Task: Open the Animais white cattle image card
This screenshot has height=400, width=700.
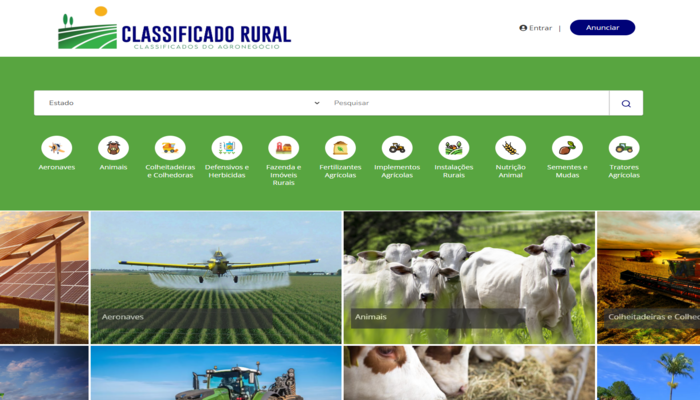Action: pos(469,278)
